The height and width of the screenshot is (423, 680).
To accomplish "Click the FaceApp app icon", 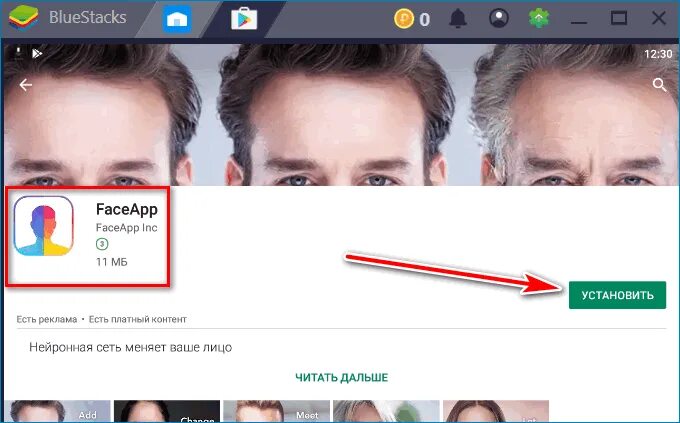I will pyautogui.click(x=43, y=226).
